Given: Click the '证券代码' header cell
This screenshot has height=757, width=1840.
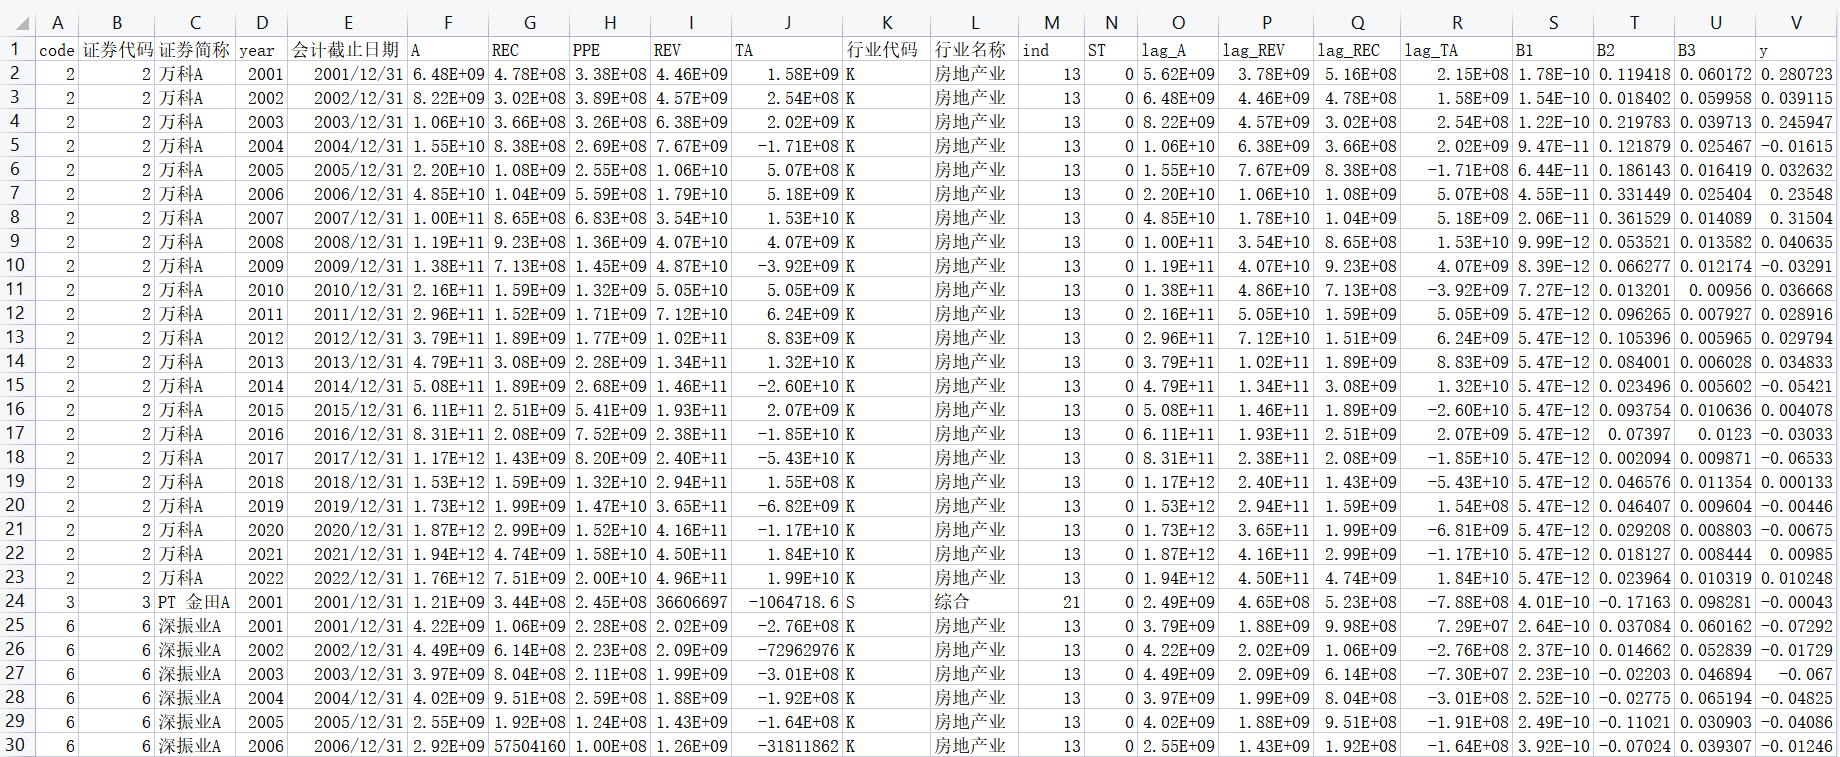Looking at the screenshot, I should click(x=117, y=50).
